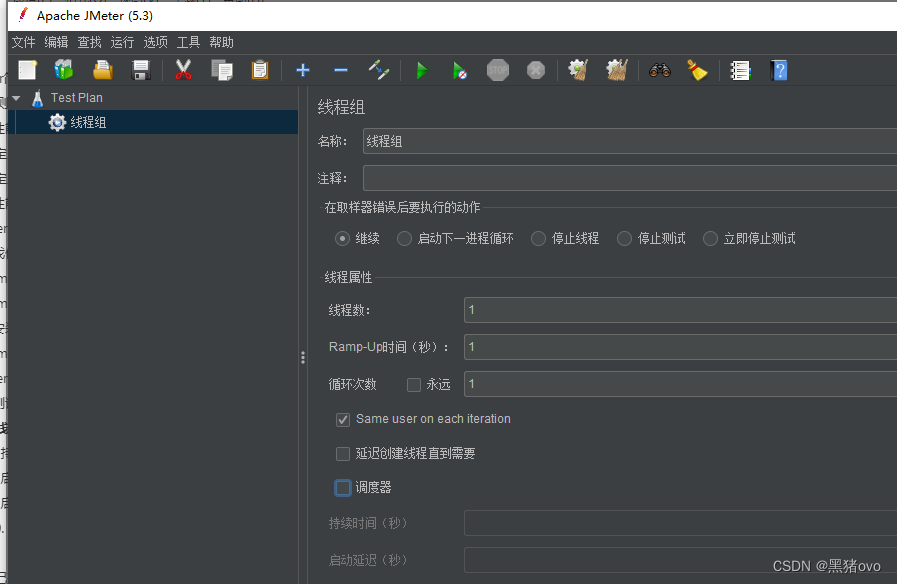Create a new test plan via New icon

click(x=27, y=70)
